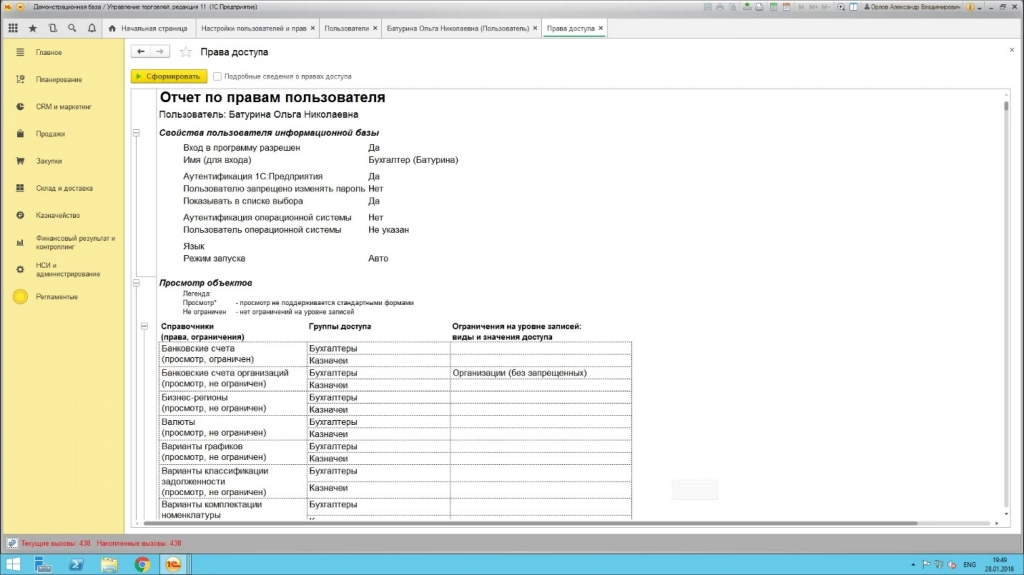Screen dimensions: 1024x575
Task: Show hidden system tray icons
Action: pyautogui.click(x=913, y=565)
